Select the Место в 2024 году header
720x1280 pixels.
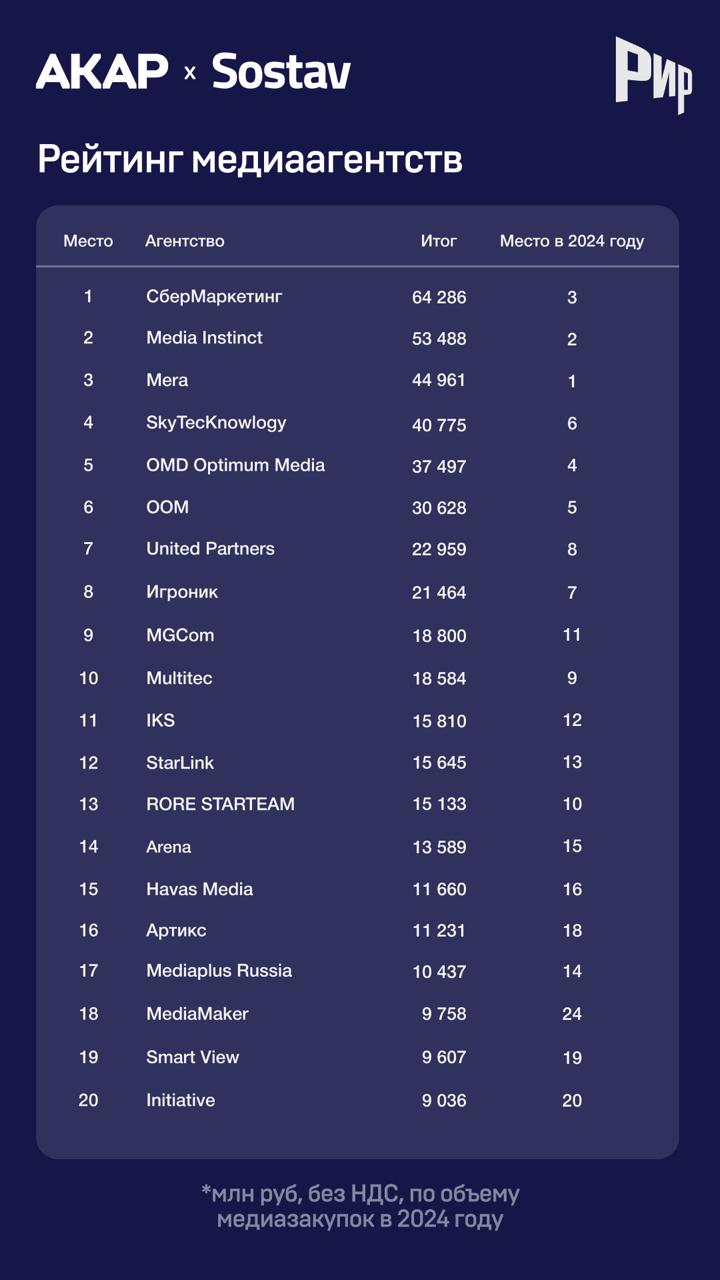pyautogui.click(x=572, y=241)
